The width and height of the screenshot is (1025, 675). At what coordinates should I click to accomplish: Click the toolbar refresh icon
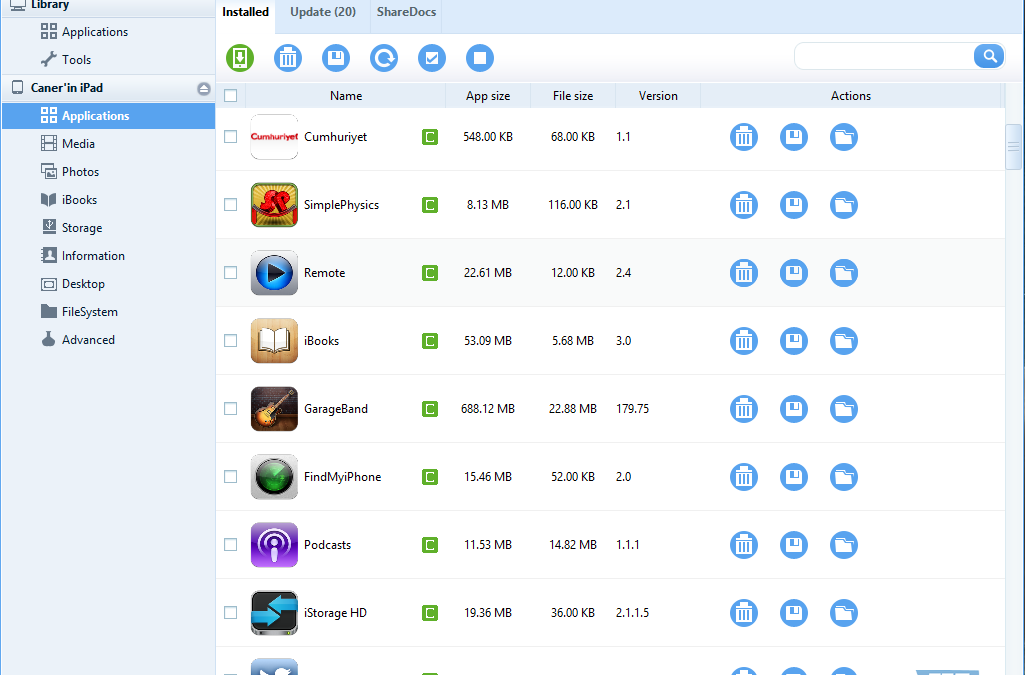click(x=384, y=58)
